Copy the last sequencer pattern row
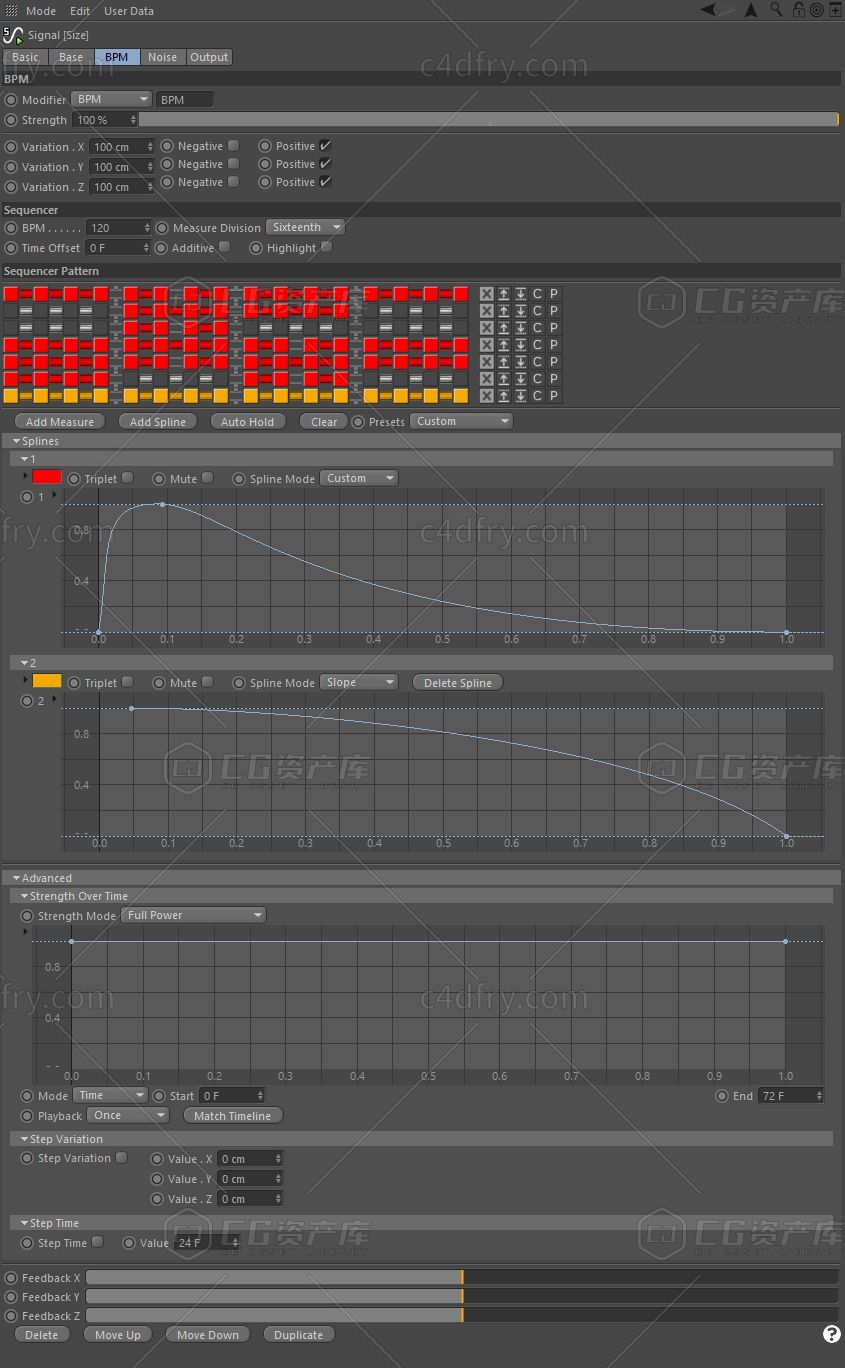 [537, 396]
